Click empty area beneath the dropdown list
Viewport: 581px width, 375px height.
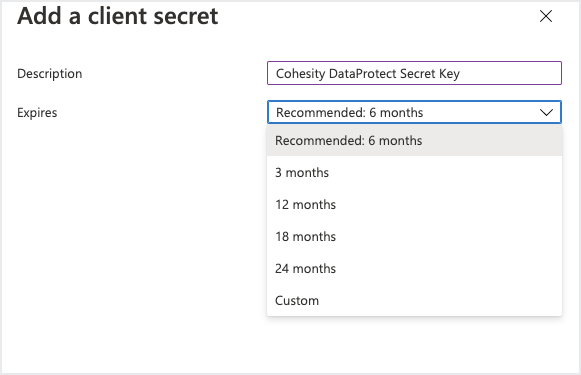coord(414,345)
